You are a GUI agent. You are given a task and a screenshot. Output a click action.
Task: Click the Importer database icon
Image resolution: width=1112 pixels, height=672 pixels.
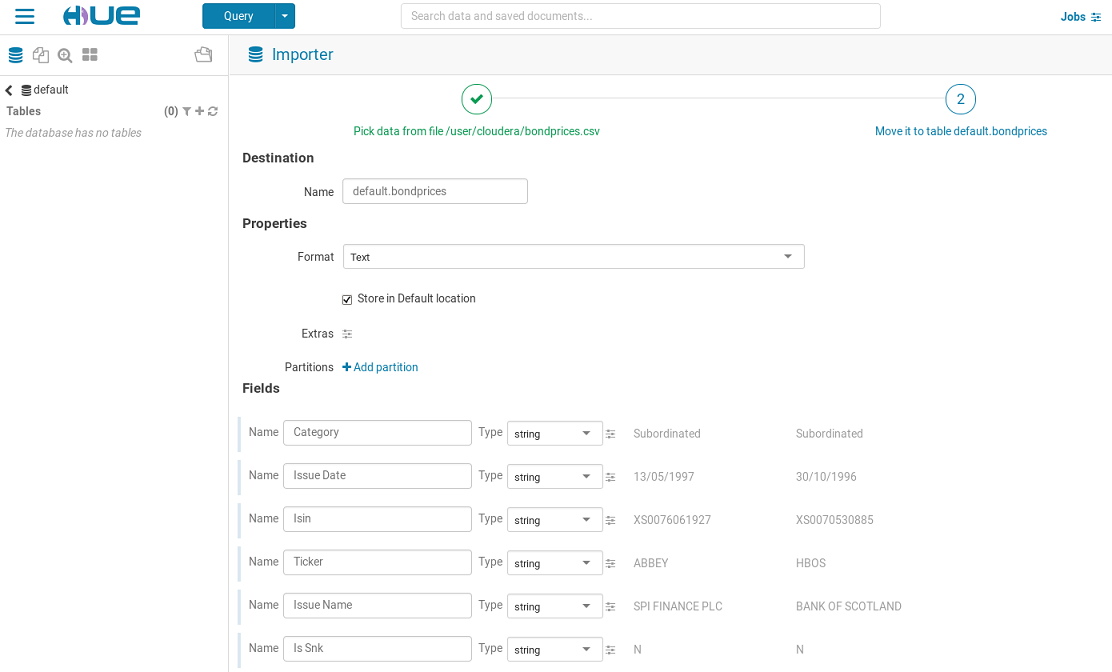click(256, 55)
